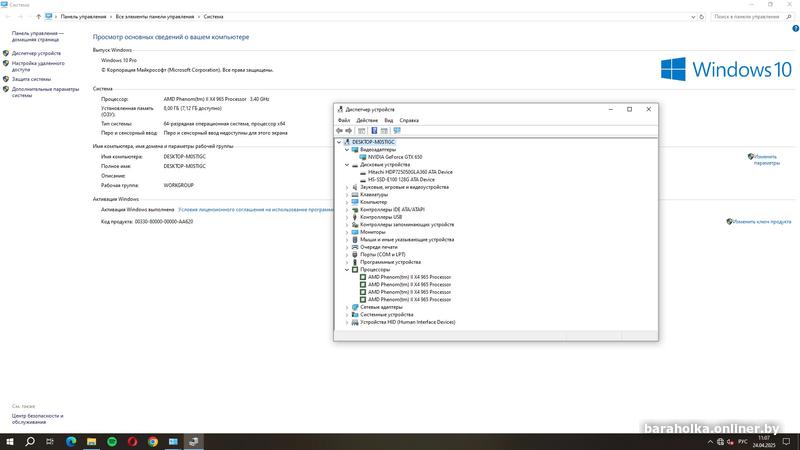The width and height of the screenshot is (800, 450).
Task: Click Панель управления breadcrumb in address bar
Action: point(83,17)
